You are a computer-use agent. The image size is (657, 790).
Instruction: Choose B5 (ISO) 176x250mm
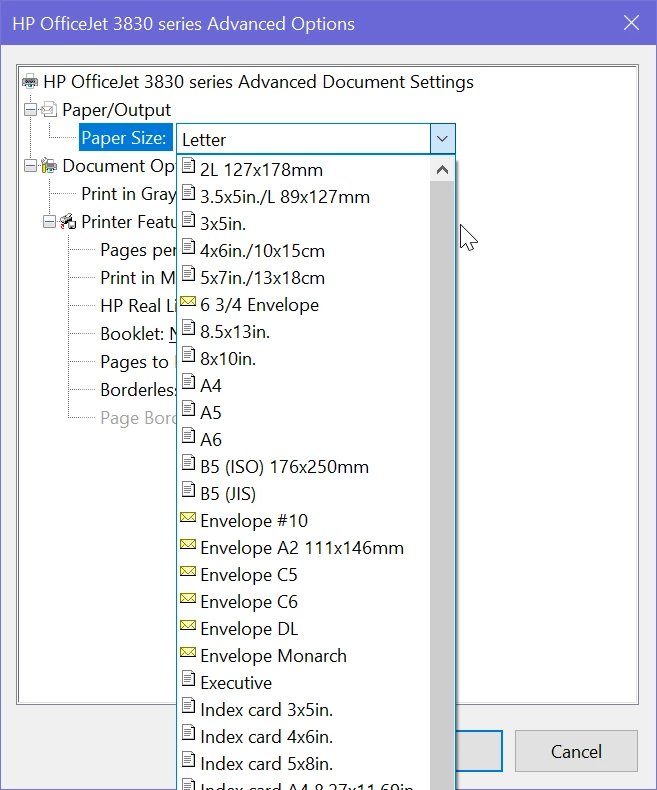(304, 467)
